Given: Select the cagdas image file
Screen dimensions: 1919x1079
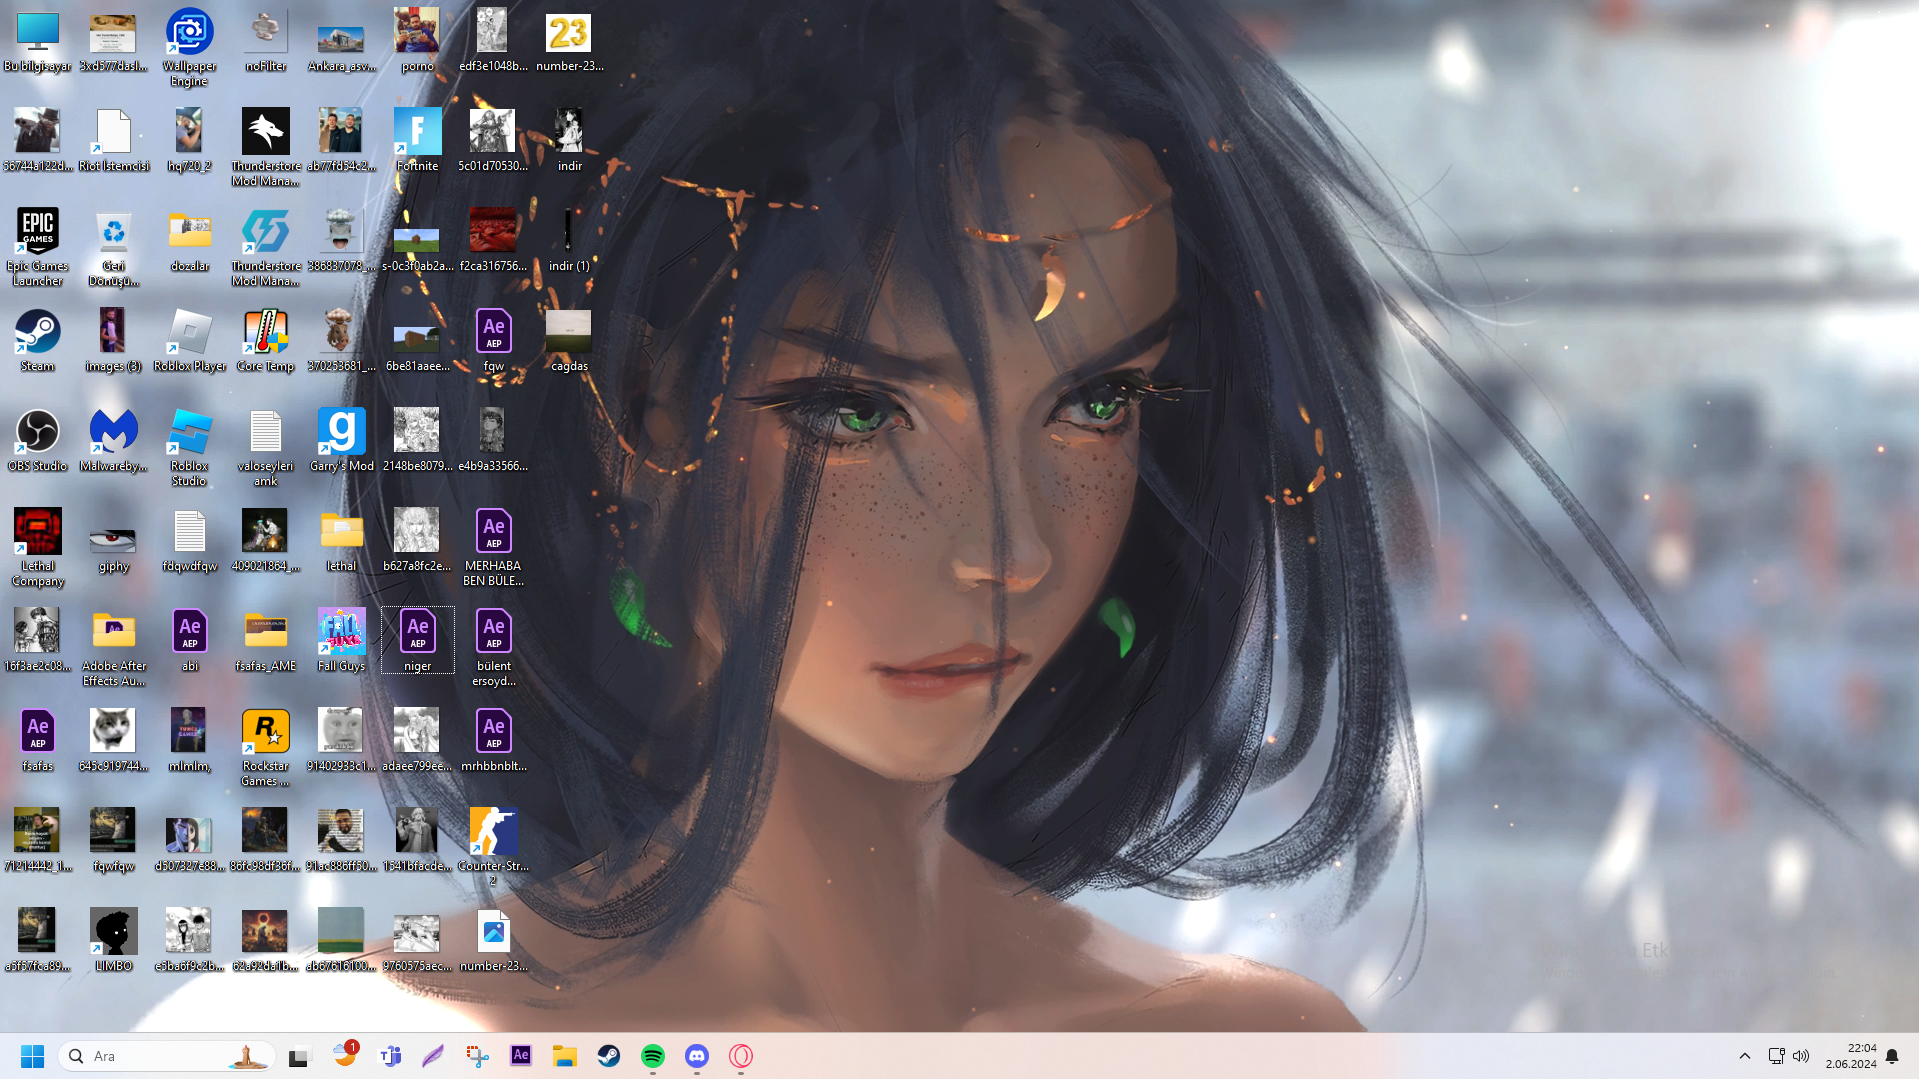Looking at the screenshot, I should pos(570,341).
